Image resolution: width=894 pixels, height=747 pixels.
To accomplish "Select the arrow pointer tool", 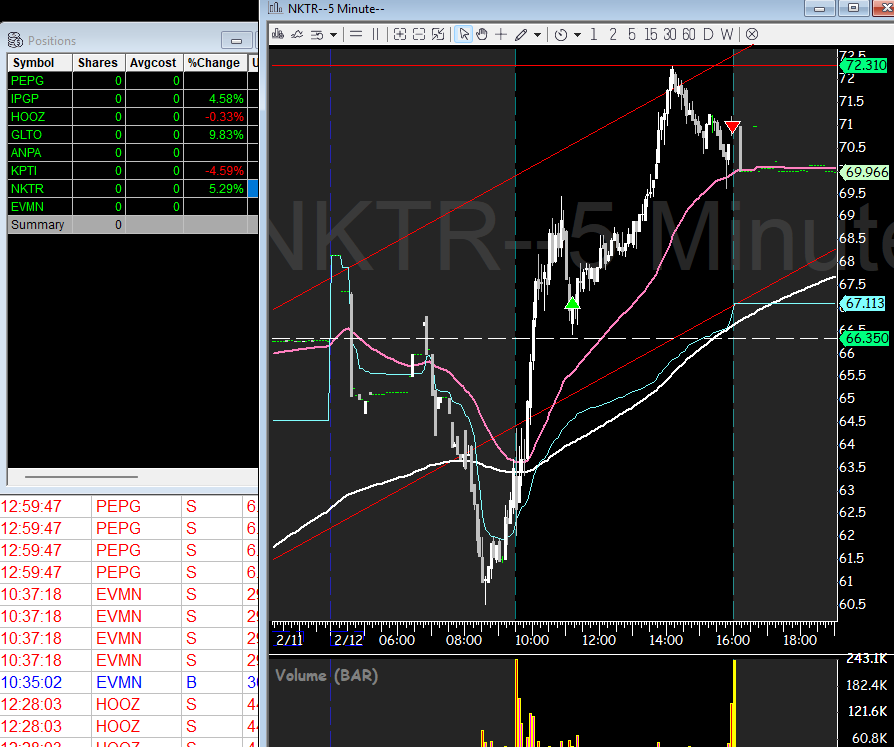I will [x=464, y=35].
